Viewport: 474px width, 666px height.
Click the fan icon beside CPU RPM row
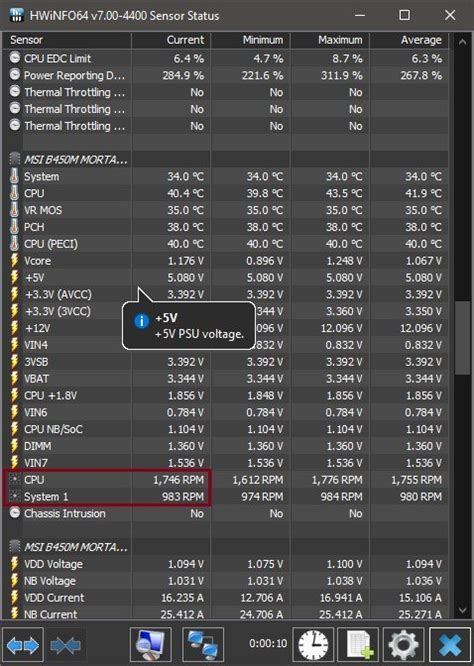(x=14, y=480)
